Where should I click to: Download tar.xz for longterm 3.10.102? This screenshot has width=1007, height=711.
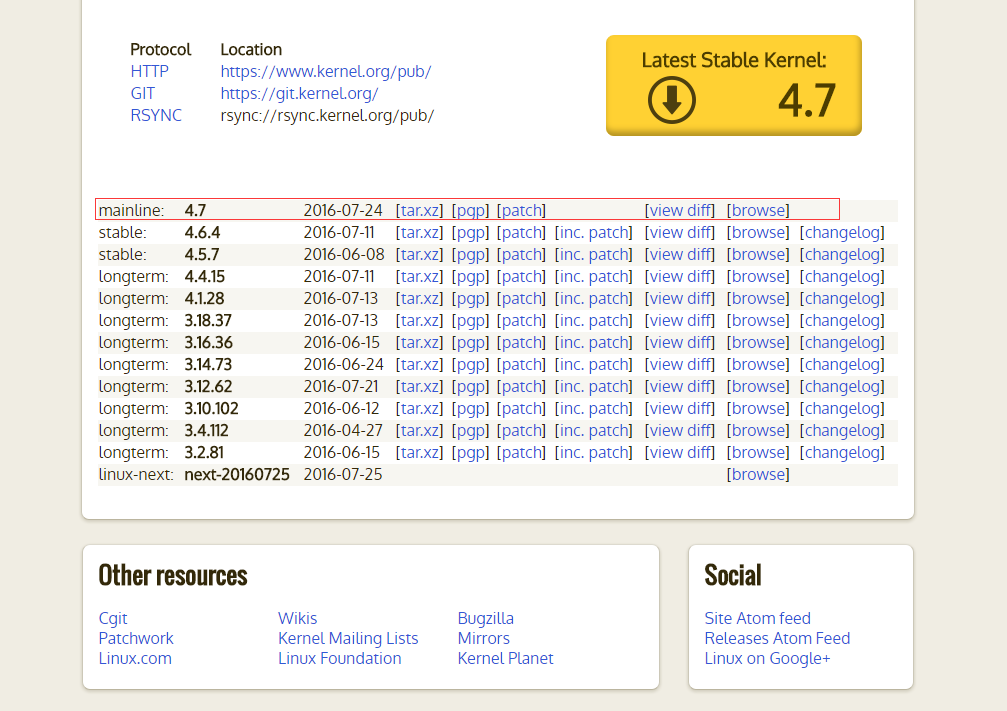coord(419,408)
